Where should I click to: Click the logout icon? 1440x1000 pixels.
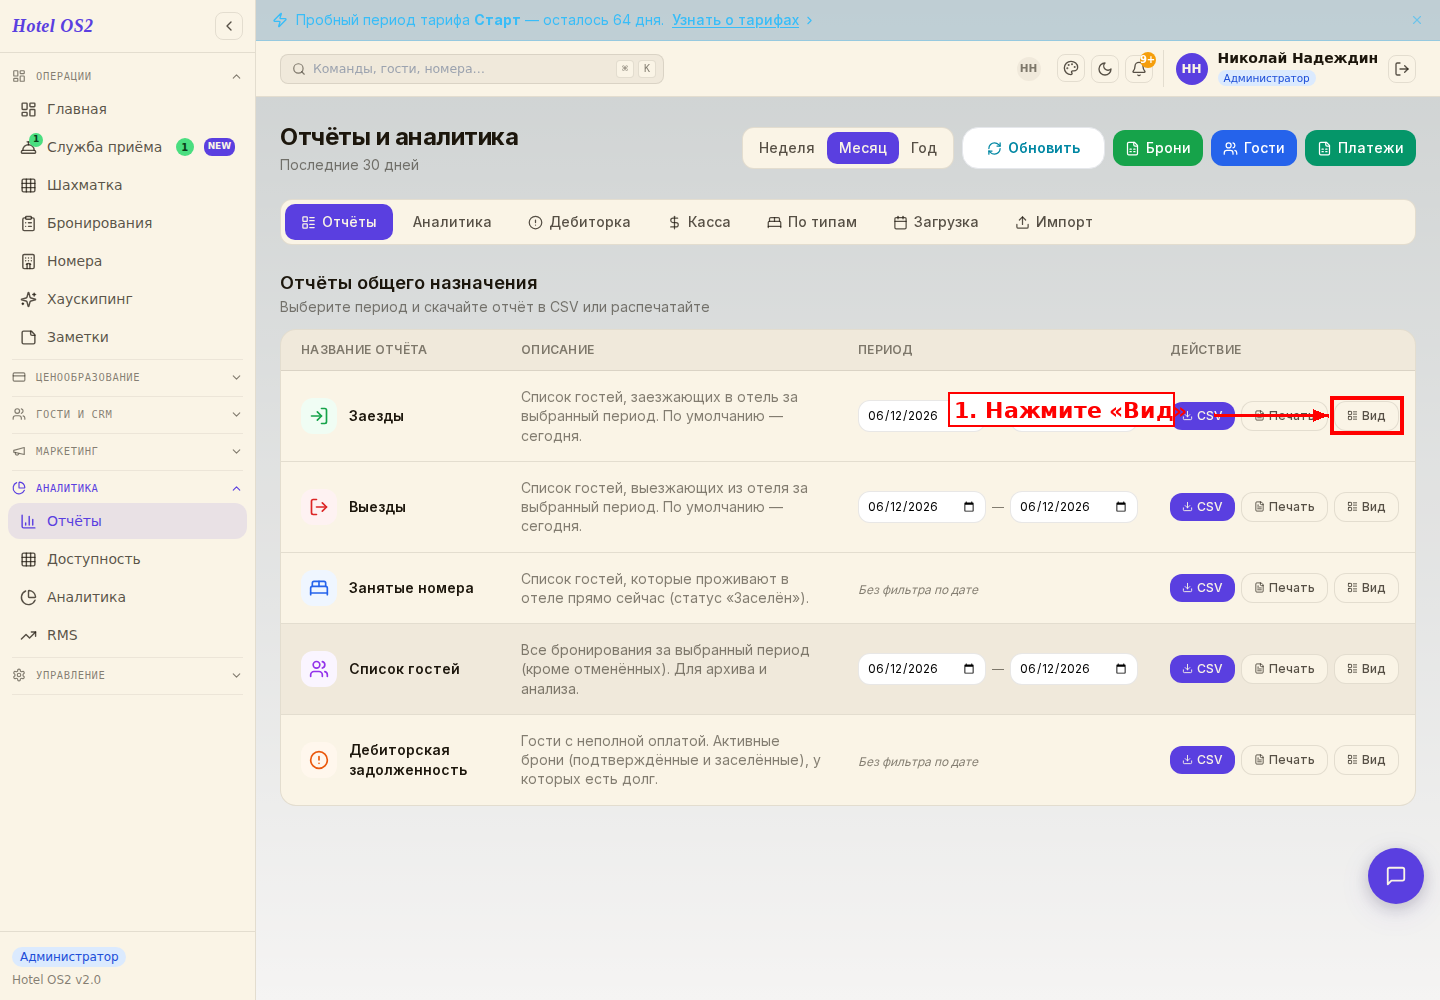coord(1402,69)
